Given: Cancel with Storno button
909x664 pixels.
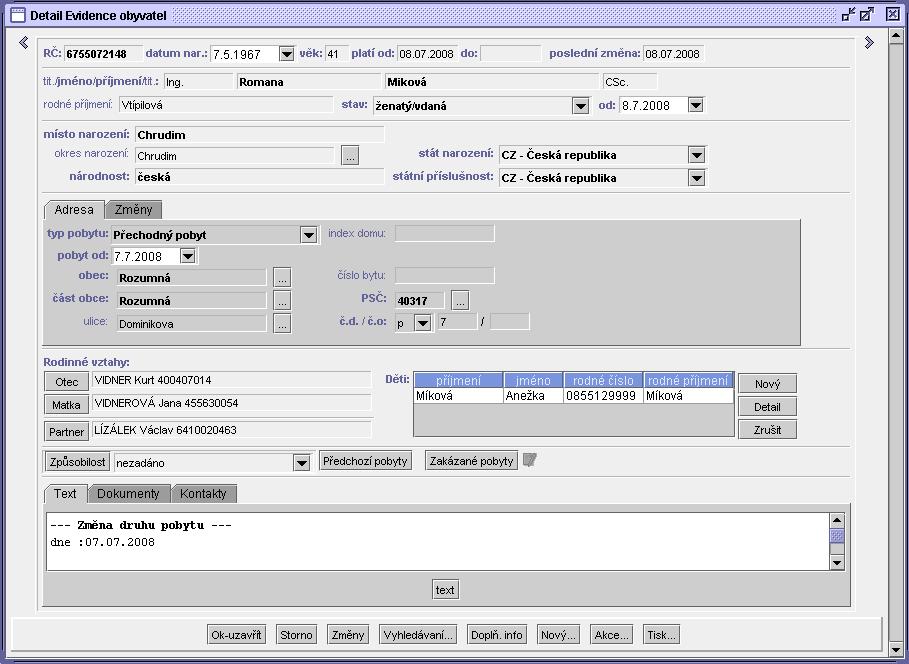Looking at the screenshot, I should 296,635.
